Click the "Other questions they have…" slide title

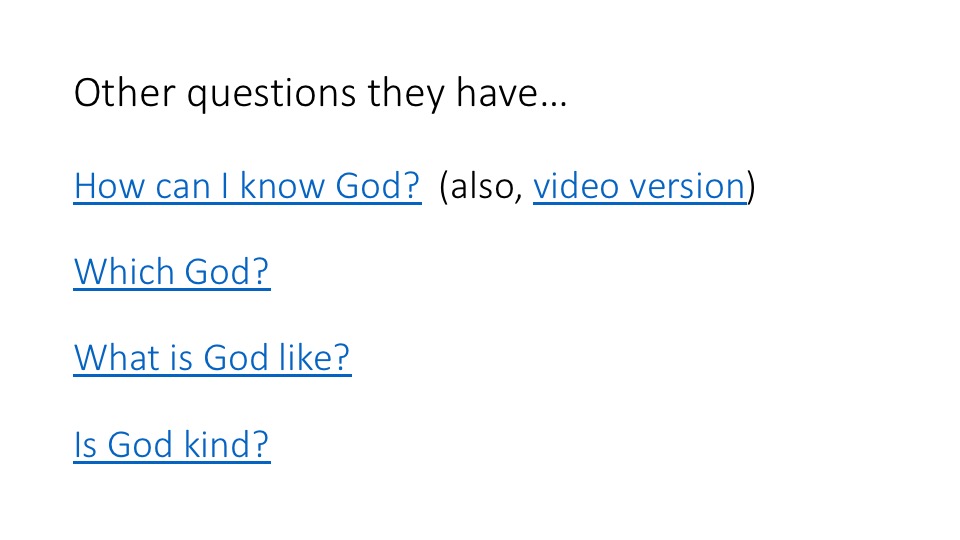pos(320,93)
